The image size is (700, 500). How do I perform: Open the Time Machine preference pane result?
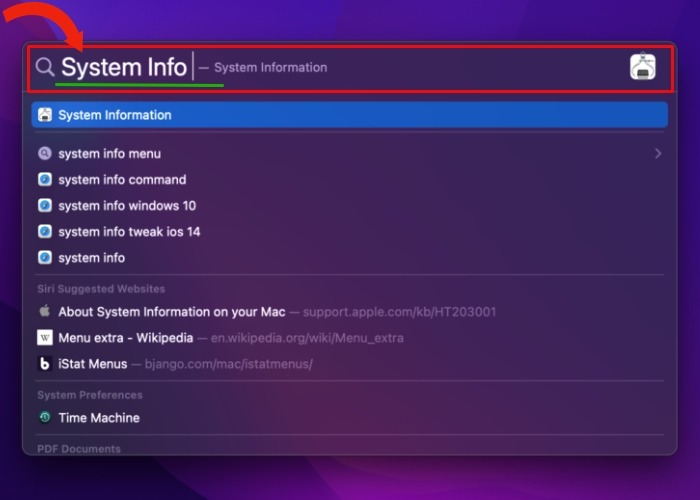click(x=350, y=418)
